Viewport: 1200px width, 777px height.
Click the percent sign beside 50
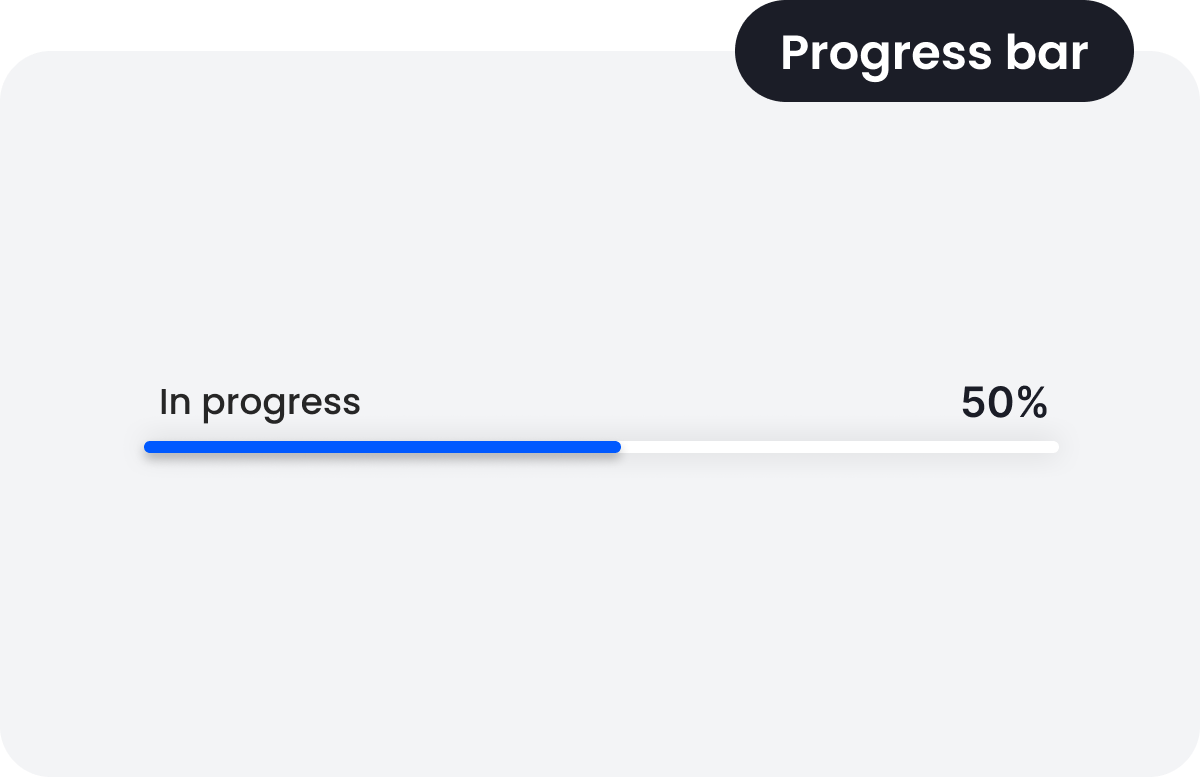click(x=1033, y=403)
